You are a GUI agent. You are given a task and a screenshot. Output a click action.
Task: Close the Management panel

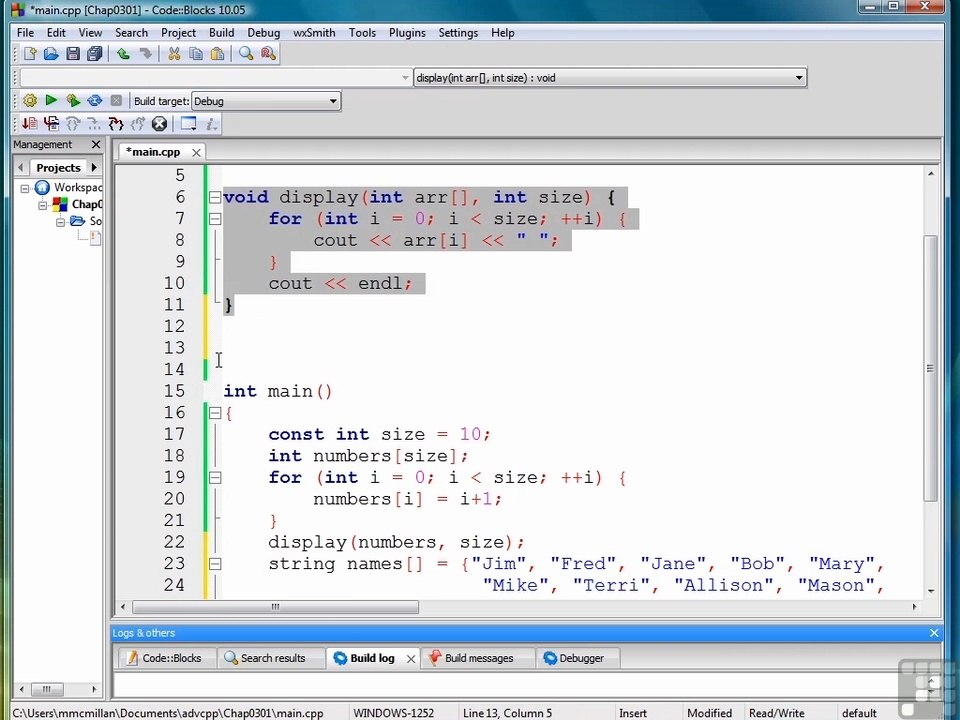pyautogui.click(x=96, y=144)
